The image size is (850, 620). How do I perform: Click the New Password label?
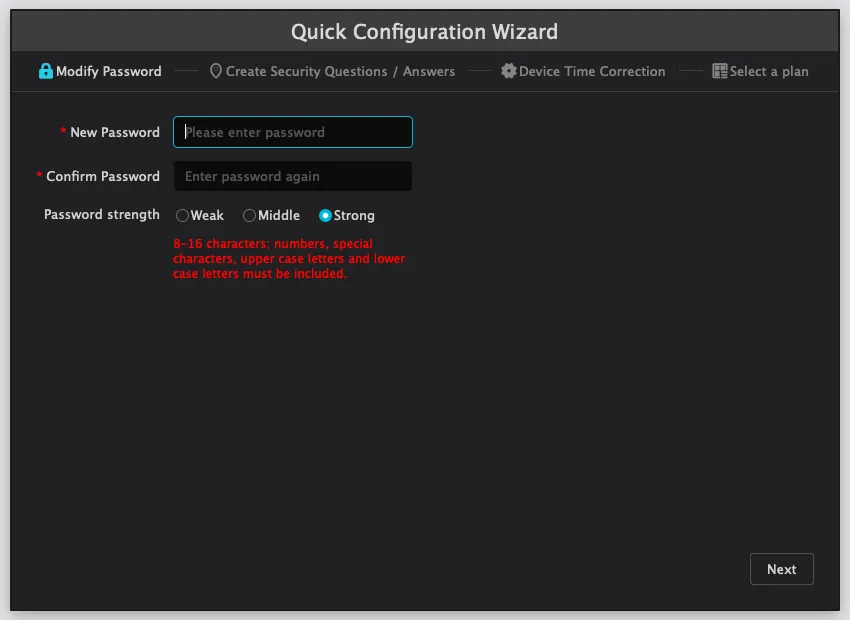115,132
